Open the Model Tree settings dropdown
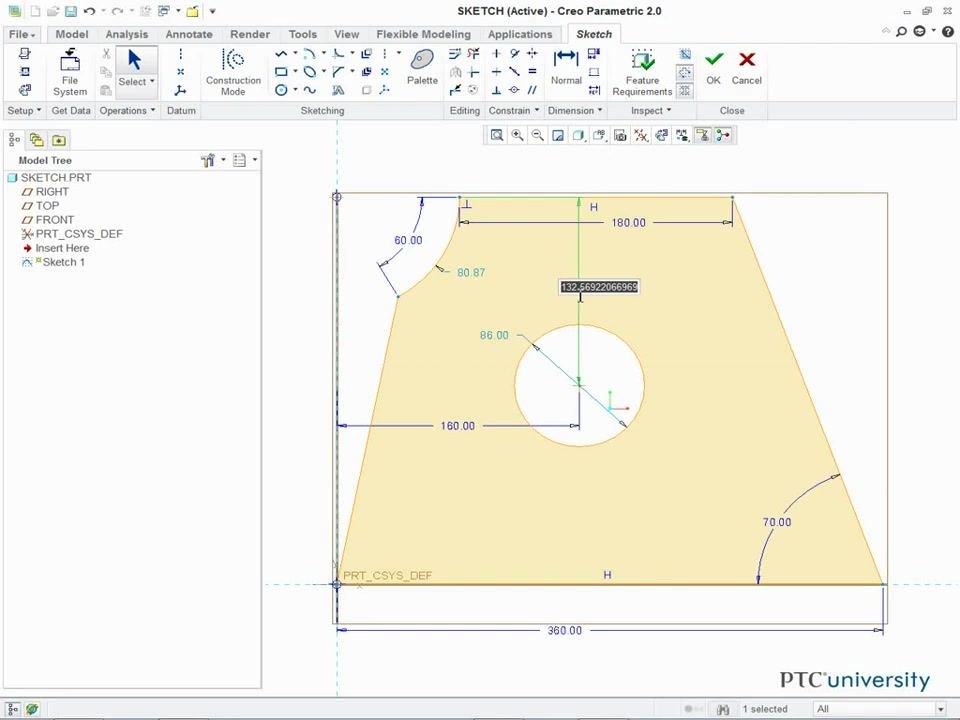 (212, 160)
